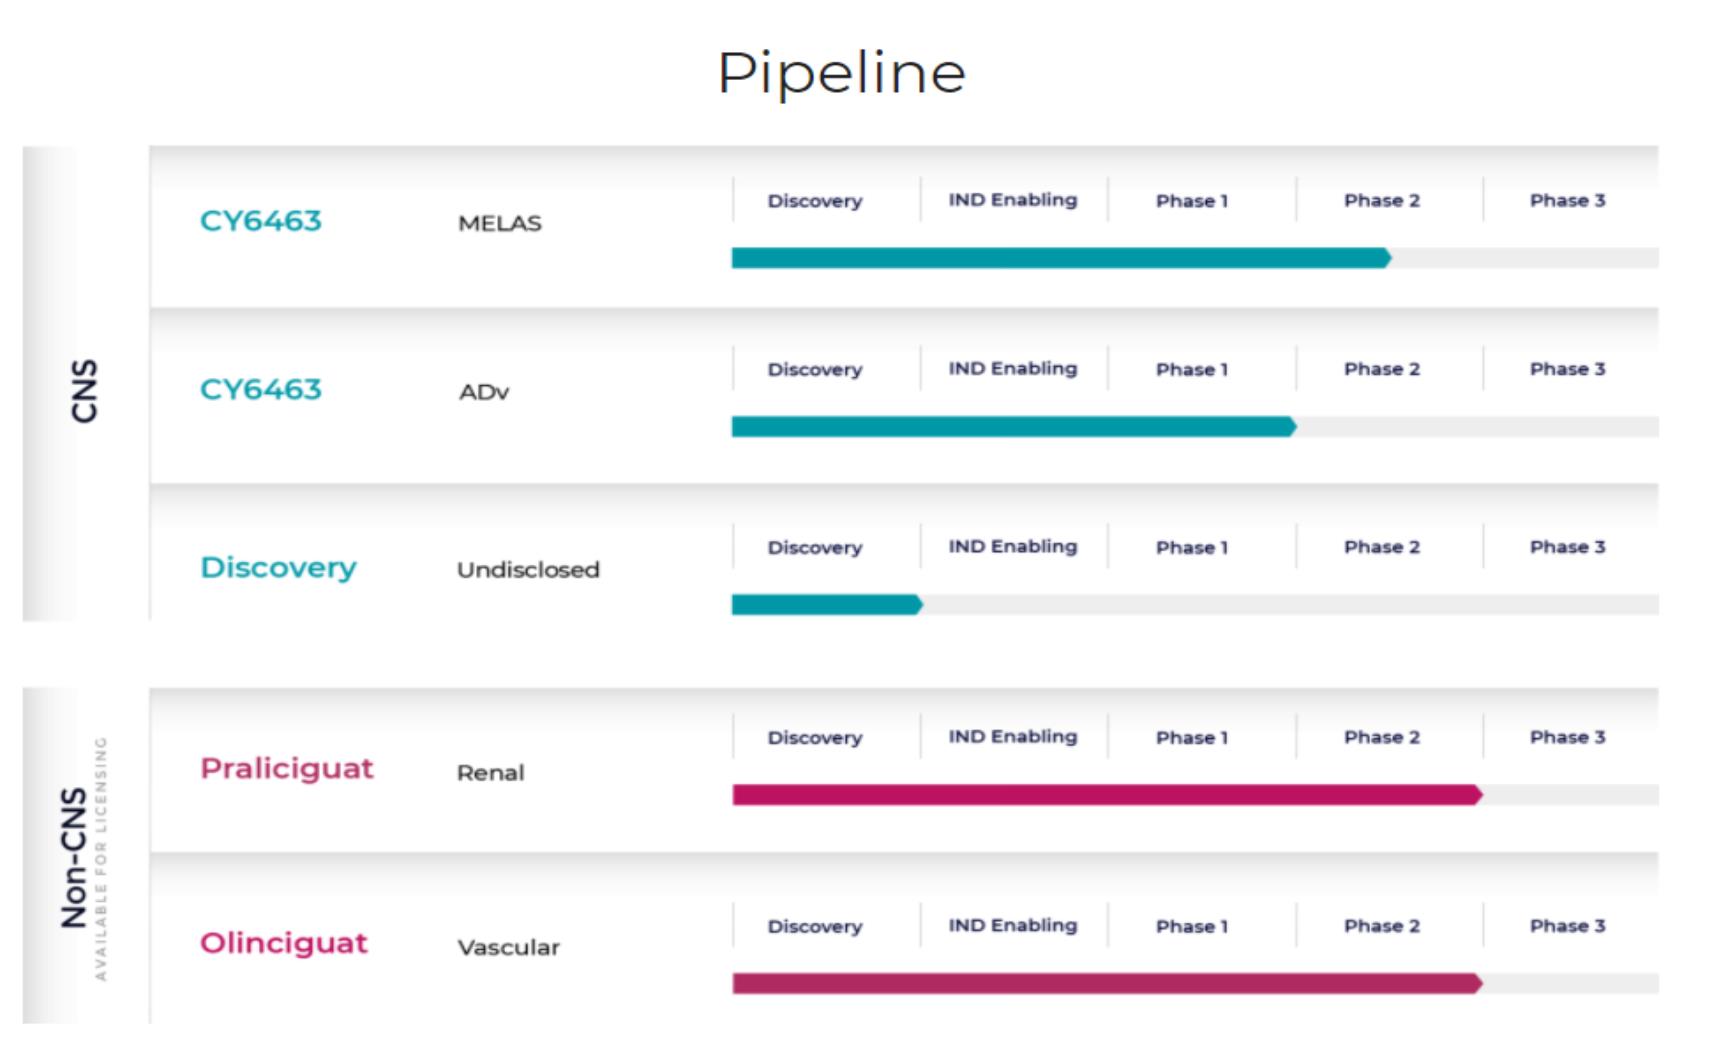
Task: Click the Vascular indication label
Action: 508,947
